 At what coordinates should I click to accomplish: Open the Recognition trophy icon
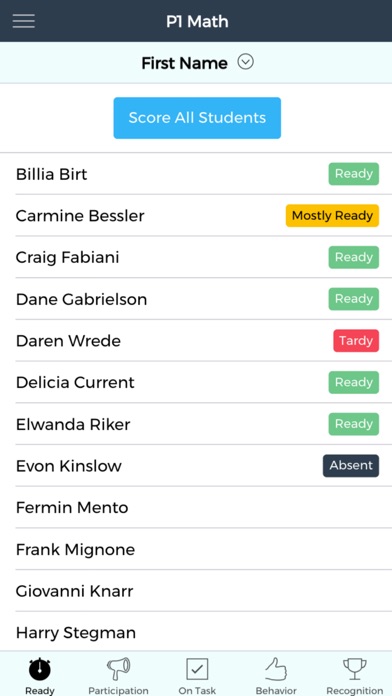(x=355, y=669)
